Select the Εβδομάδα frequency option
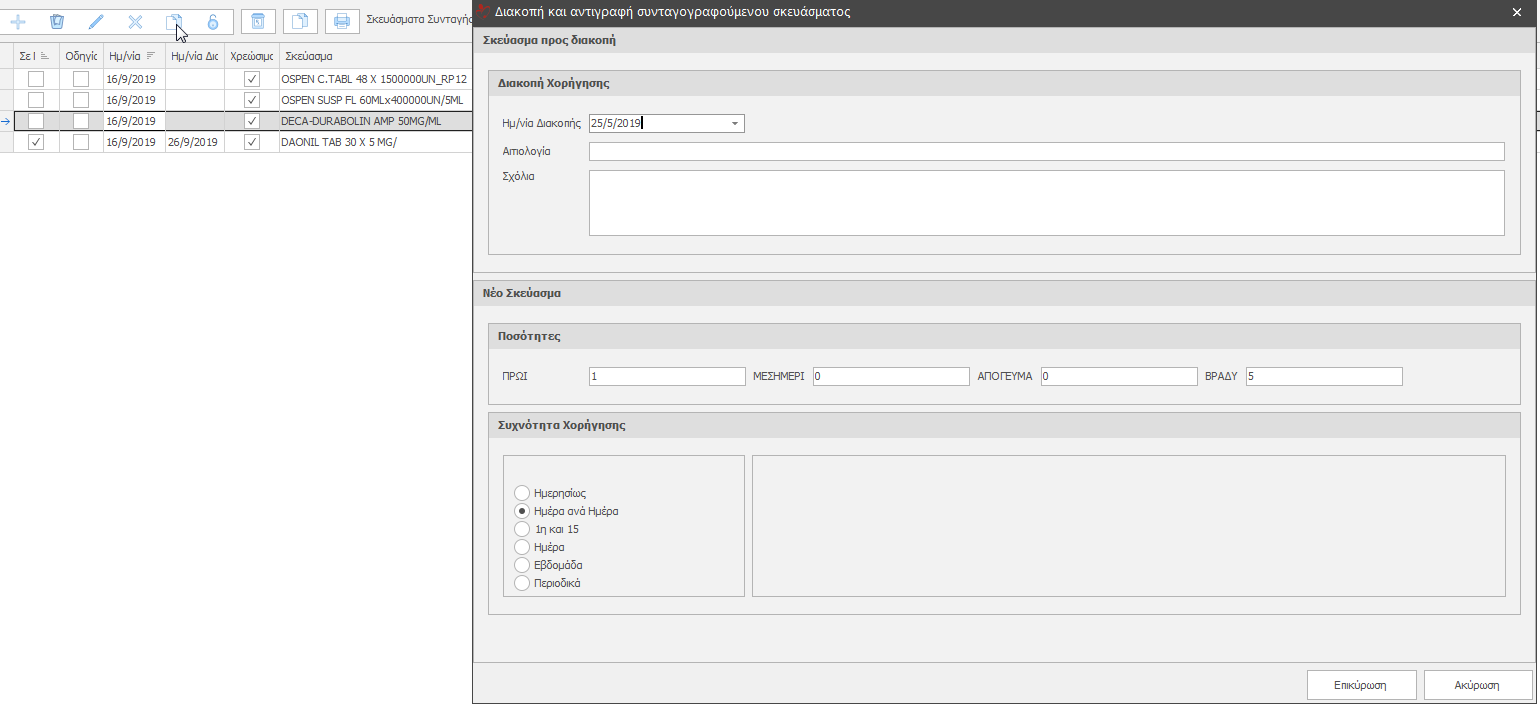Image resolution: width=1540 pixels, height=705 pixels. (521, 565)
